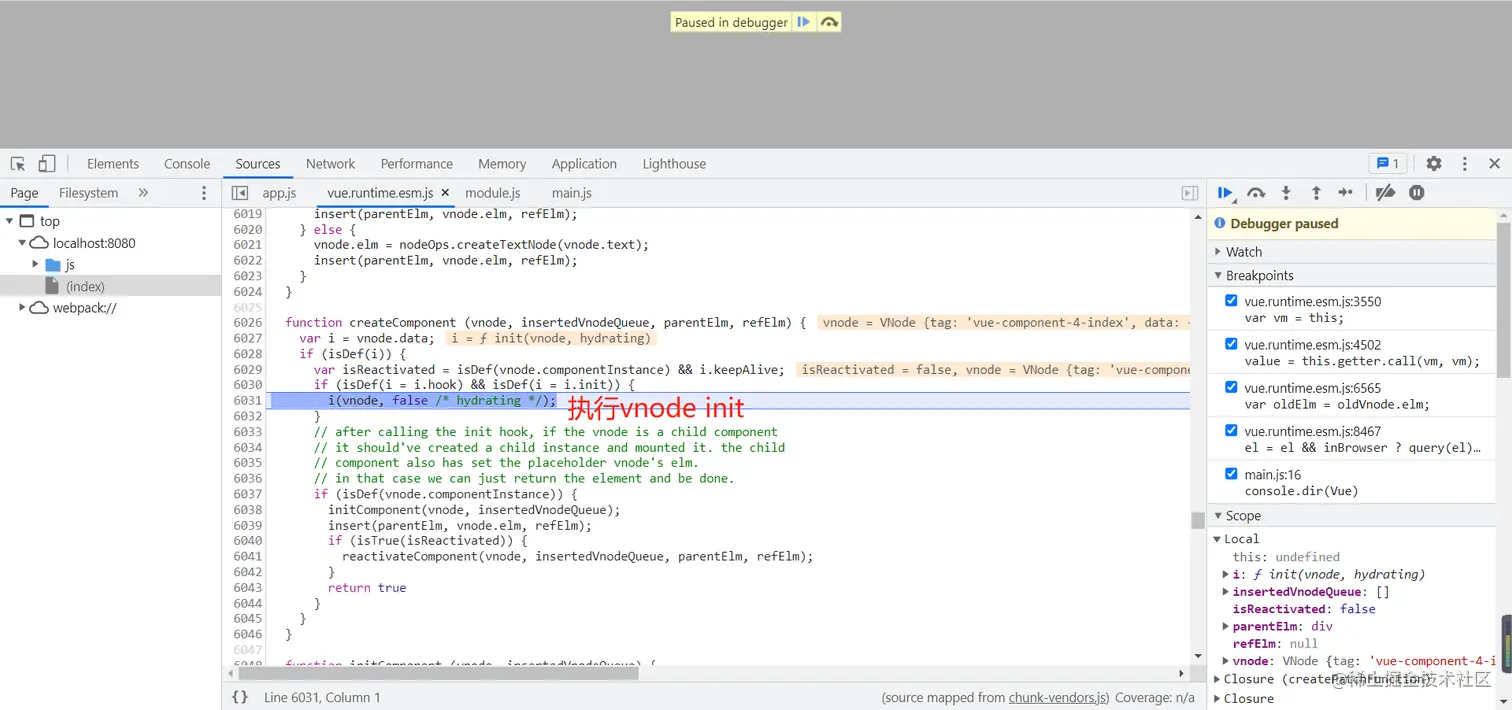Open DevTools more options menu
This screenshot has width=1512, height=710.
1465,164
